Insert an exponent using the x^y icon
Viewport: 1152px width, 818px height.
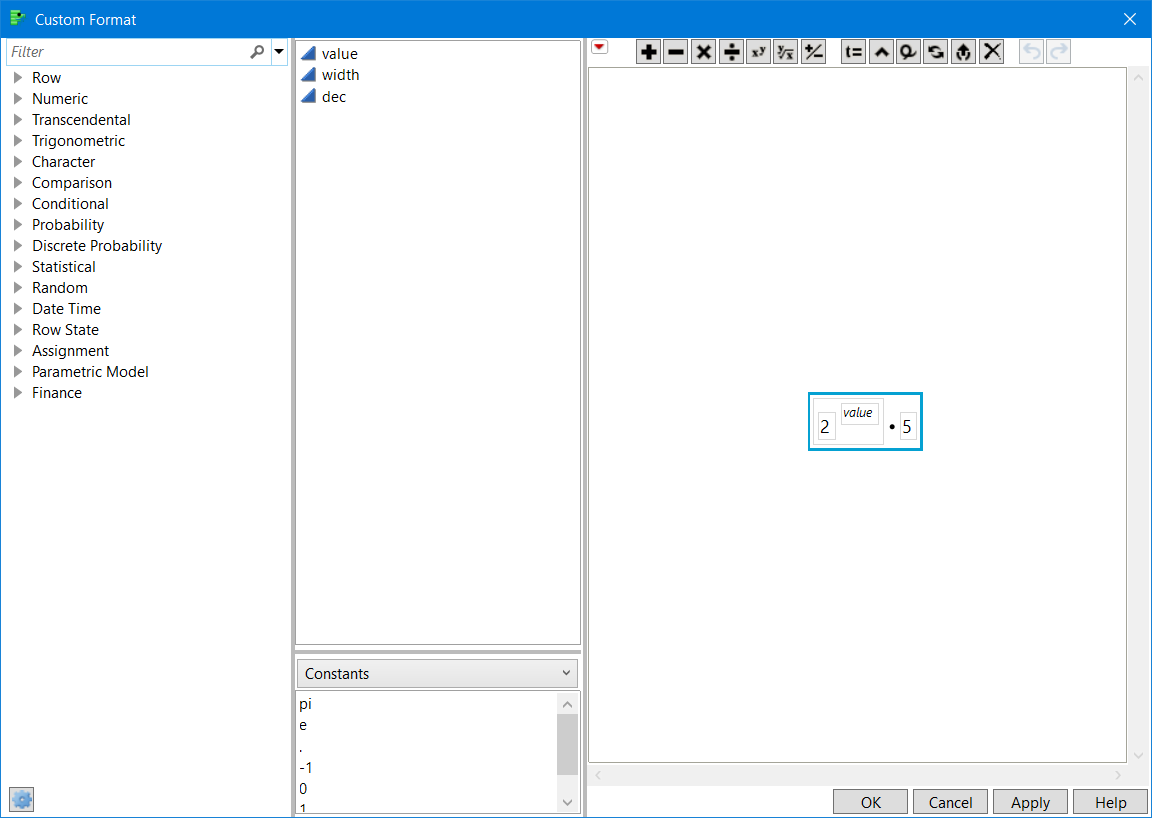pos(758,51)
